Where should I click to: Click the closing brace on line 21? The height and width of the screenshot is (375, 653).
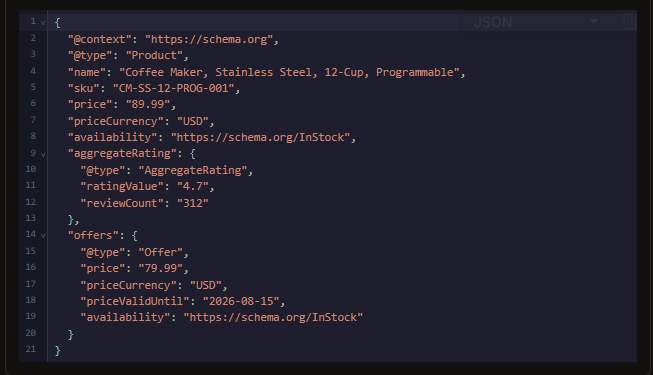57,350
